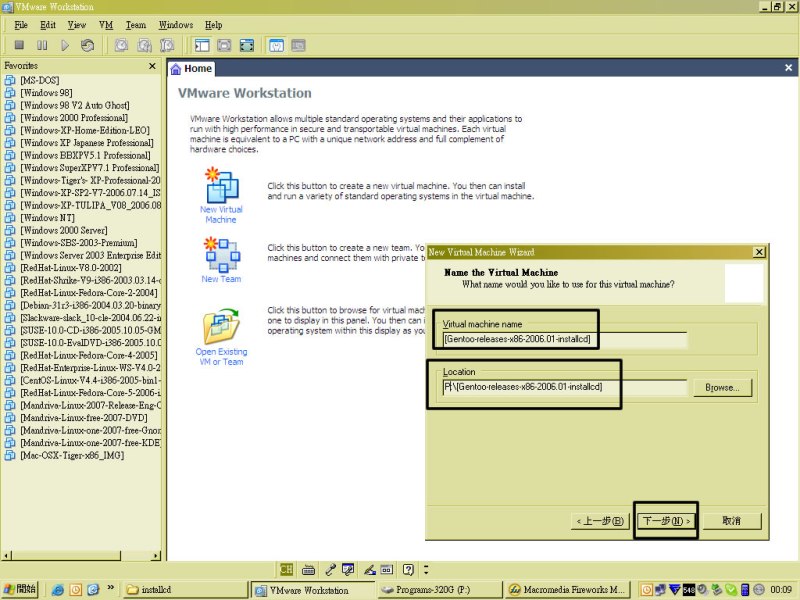Click the 取消 cancel button

732,521
